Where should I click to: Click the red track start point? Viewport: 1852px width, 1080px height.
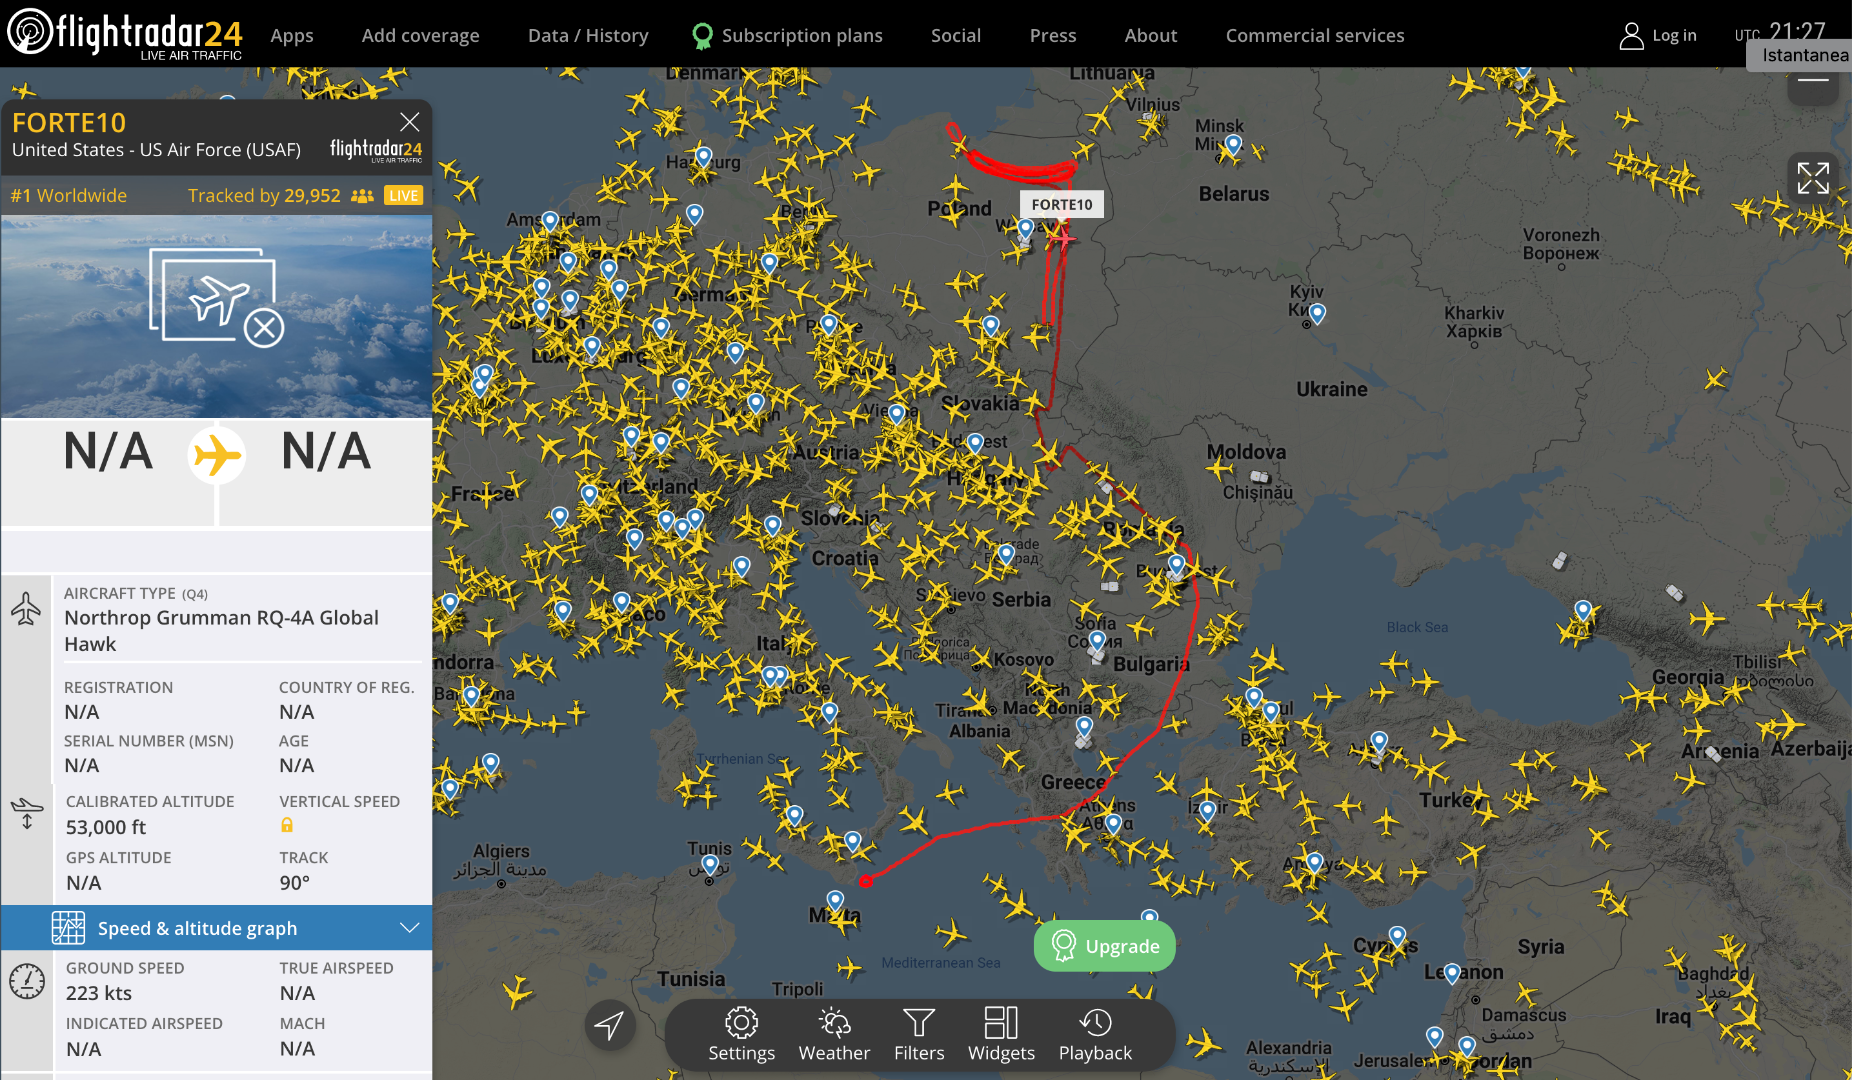click(x=866, y=881)
